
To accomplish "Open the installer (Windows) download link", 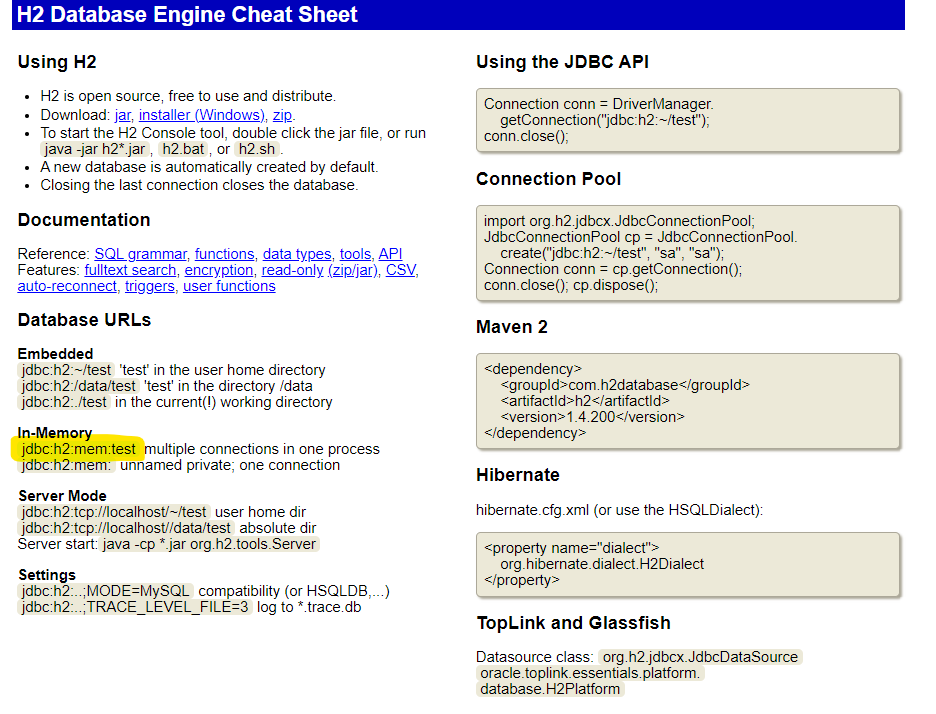I will (202, 115).
